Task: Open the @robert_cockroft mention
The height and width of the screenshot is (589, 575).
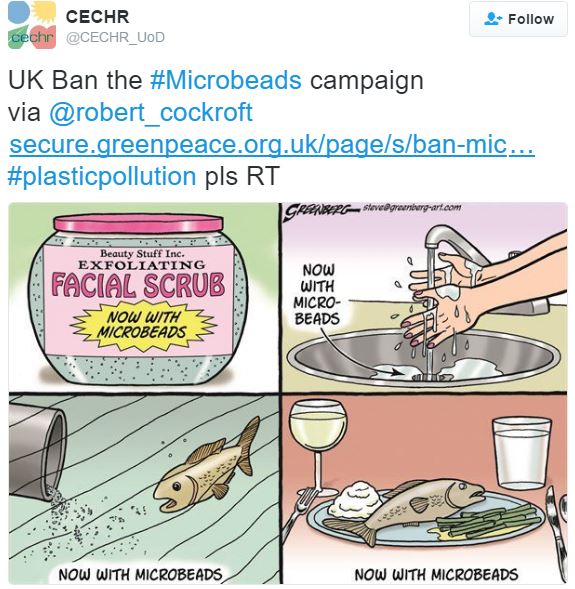Action: [151, 112]
